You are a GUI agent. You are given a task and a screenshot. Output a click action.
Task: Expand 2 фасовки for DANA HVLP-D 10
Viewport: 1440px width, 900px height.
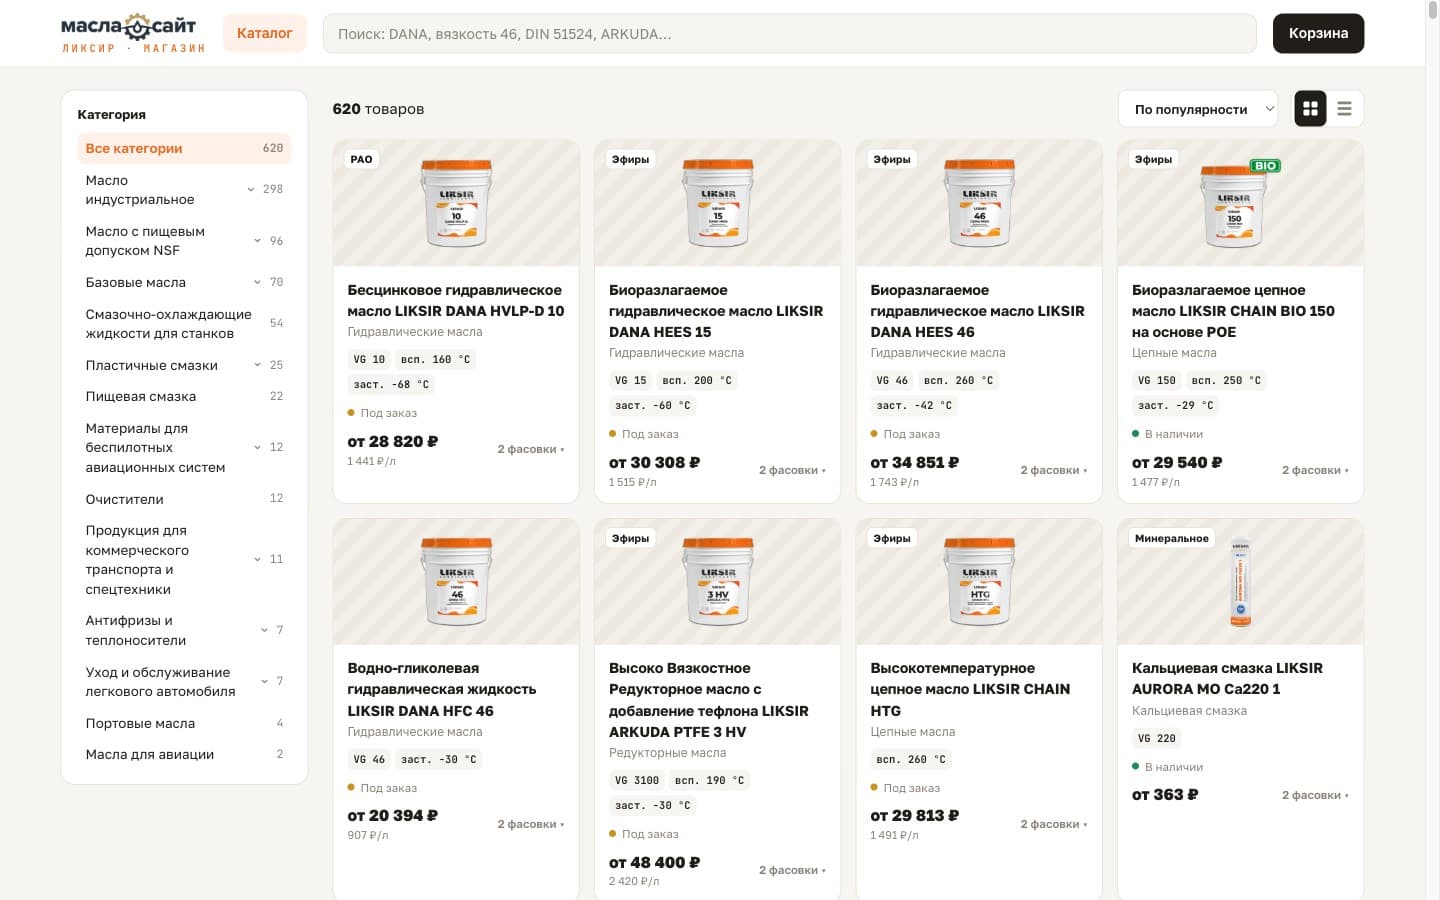pos(531,449)
